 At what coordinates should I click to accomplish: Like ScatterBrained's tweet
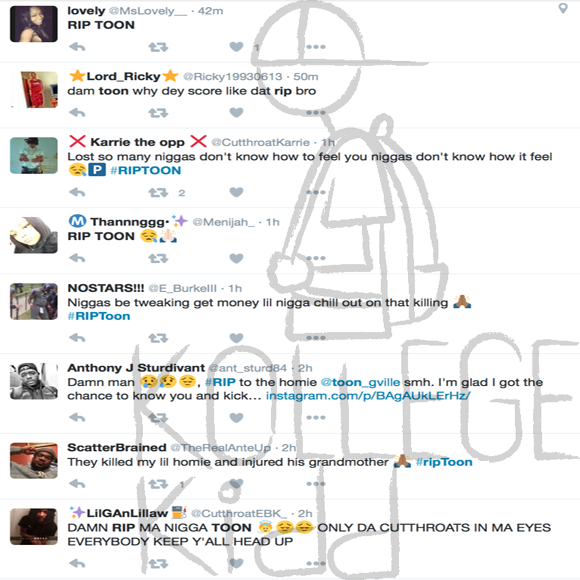pyautogui.click(x=236, y=483)
